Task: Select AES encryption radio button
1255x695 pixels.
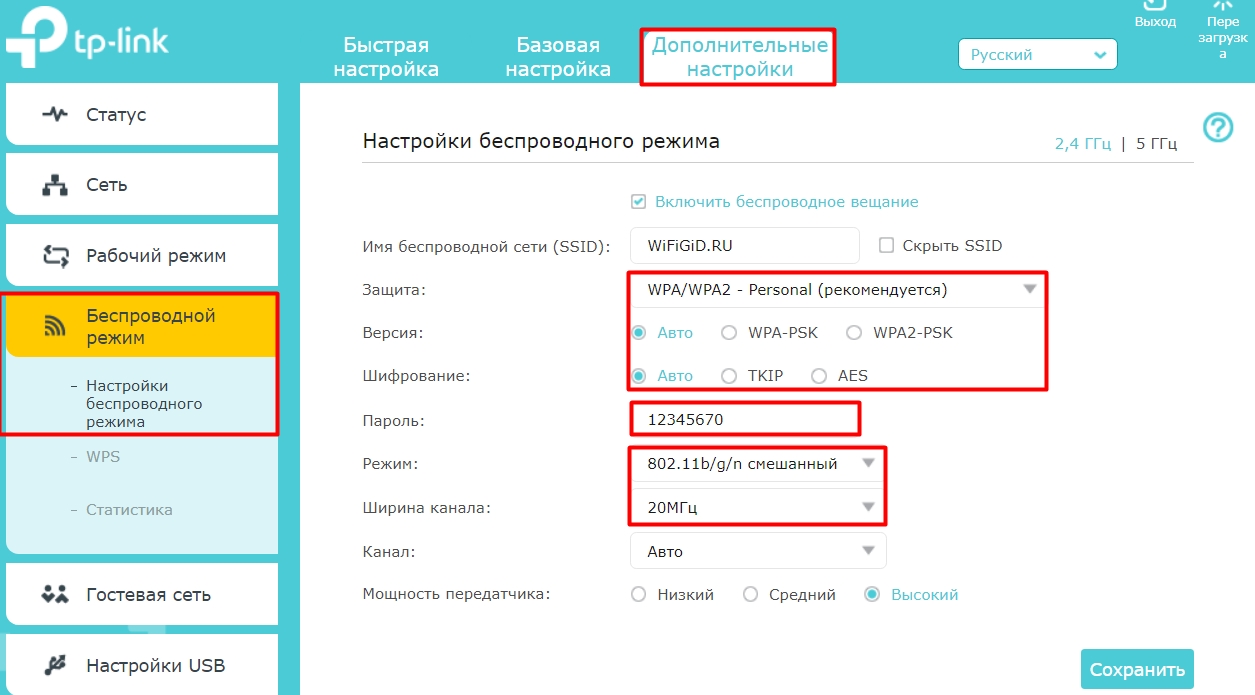Action: (819, 376)
